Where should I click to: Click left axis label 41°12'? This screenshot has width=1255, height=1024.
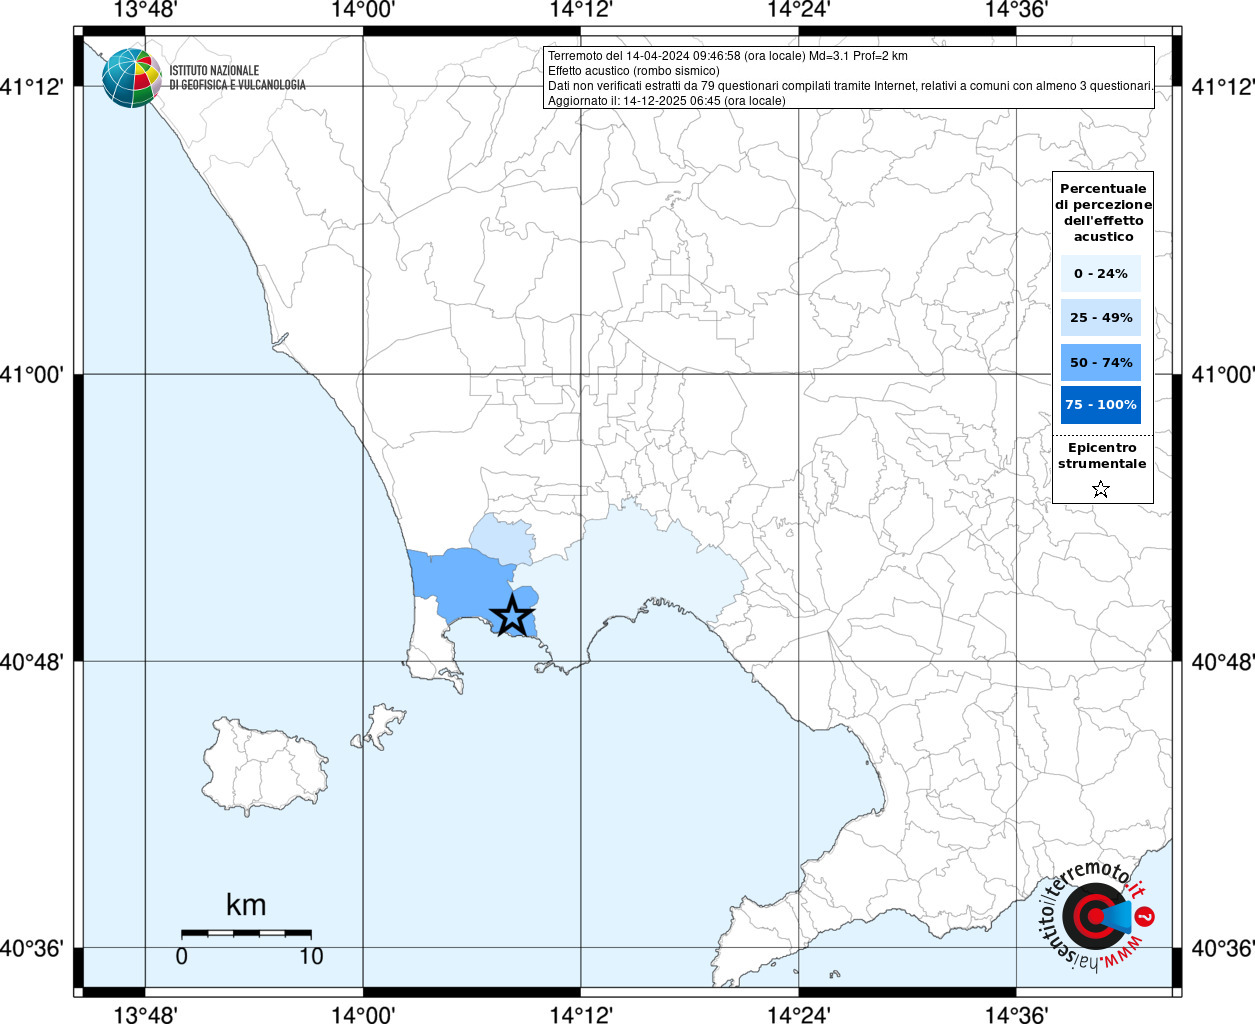click(32, 87)
